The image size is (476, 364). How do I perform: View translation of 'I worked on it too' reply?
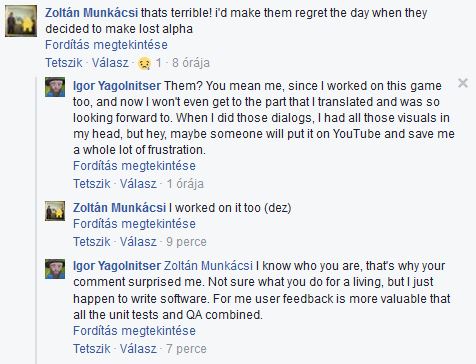(x=134, y=224)
